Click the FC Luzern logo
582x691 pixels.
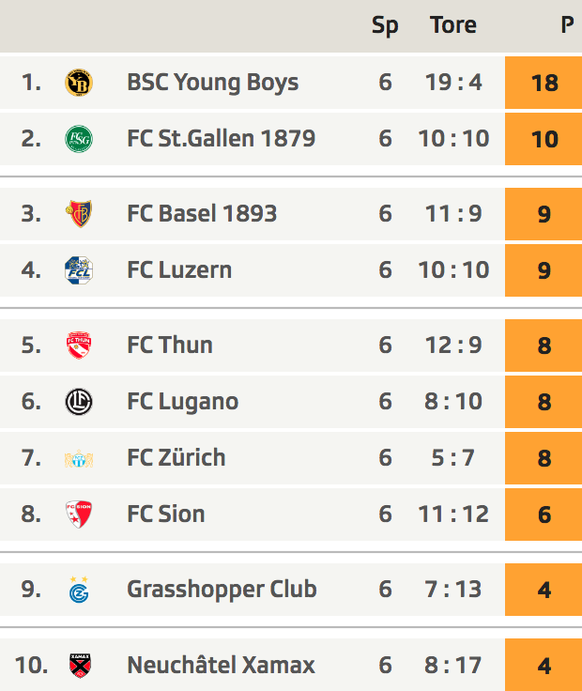point(78,270)
